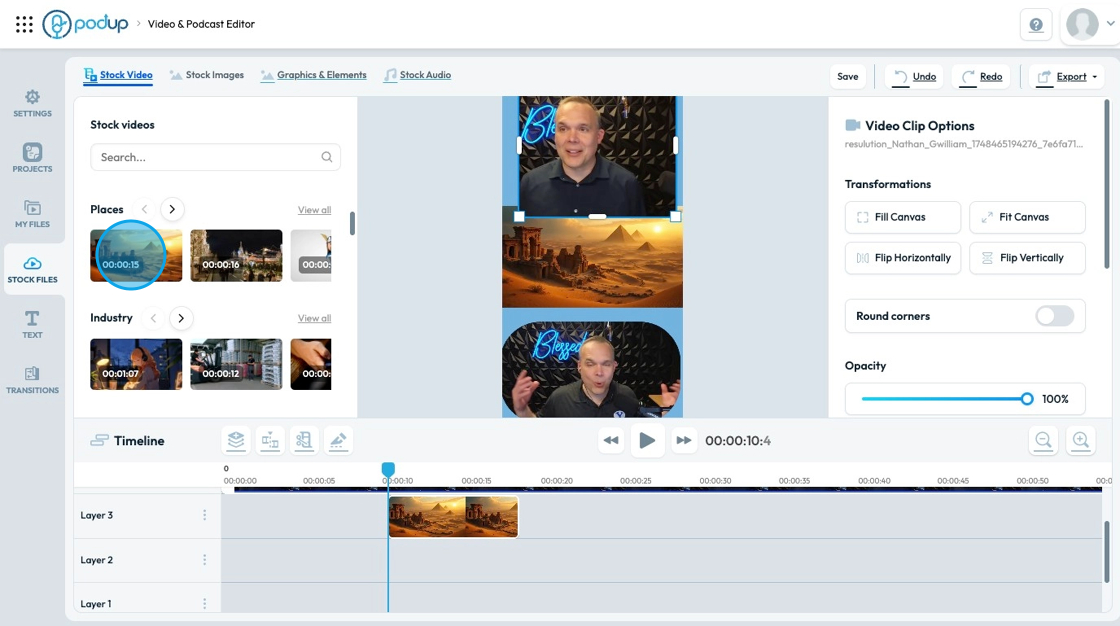
Task: Select the 00:00:16 Places video thumbnail
Action: (236, 255)
